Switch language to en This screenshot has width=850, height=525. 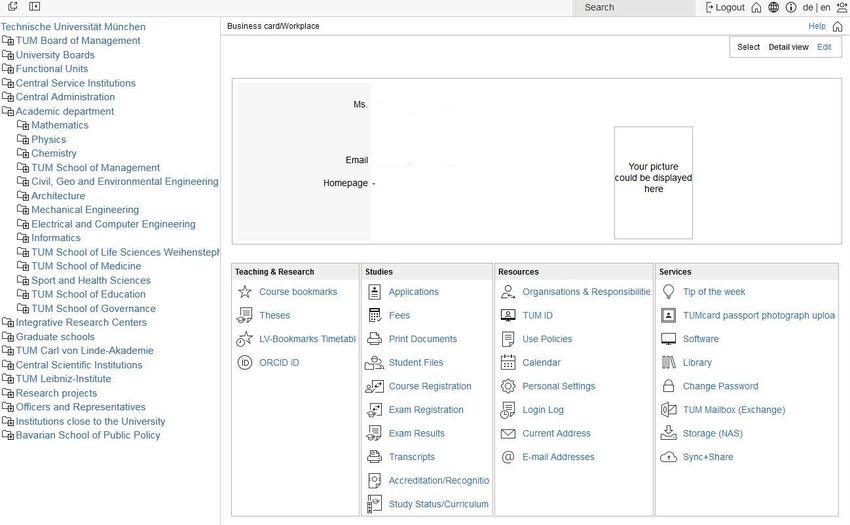(825, 8)
